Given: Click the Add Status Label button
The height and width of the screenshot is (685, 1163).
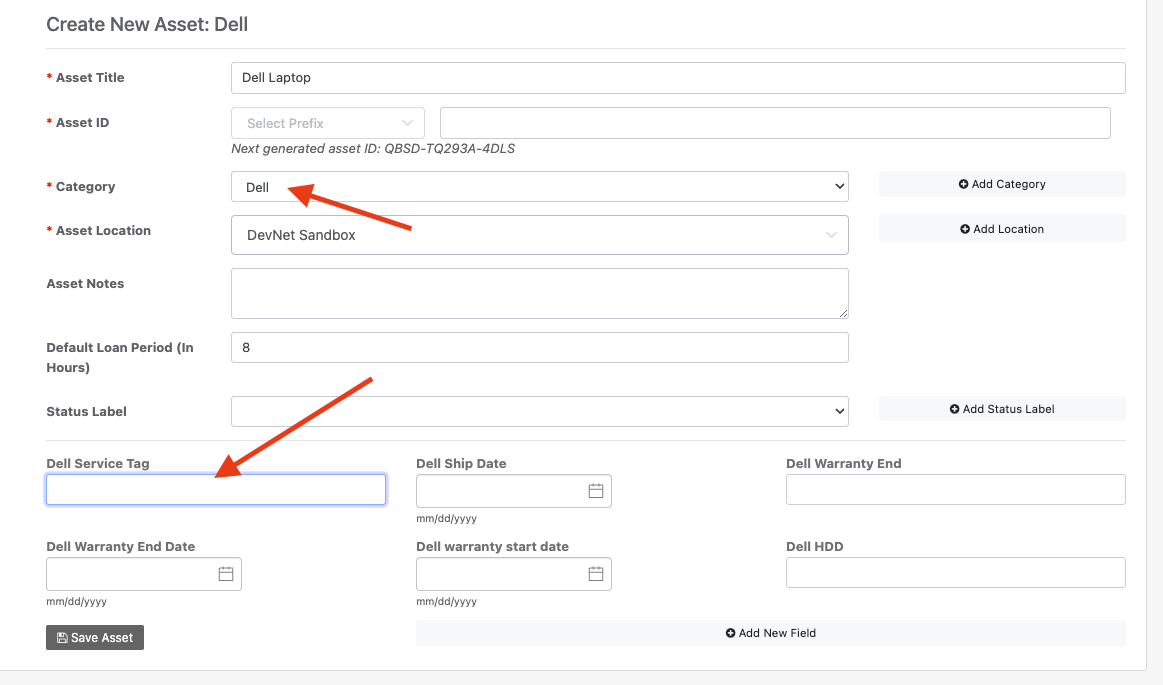Looking at the screenshot, I should 1001,408.
